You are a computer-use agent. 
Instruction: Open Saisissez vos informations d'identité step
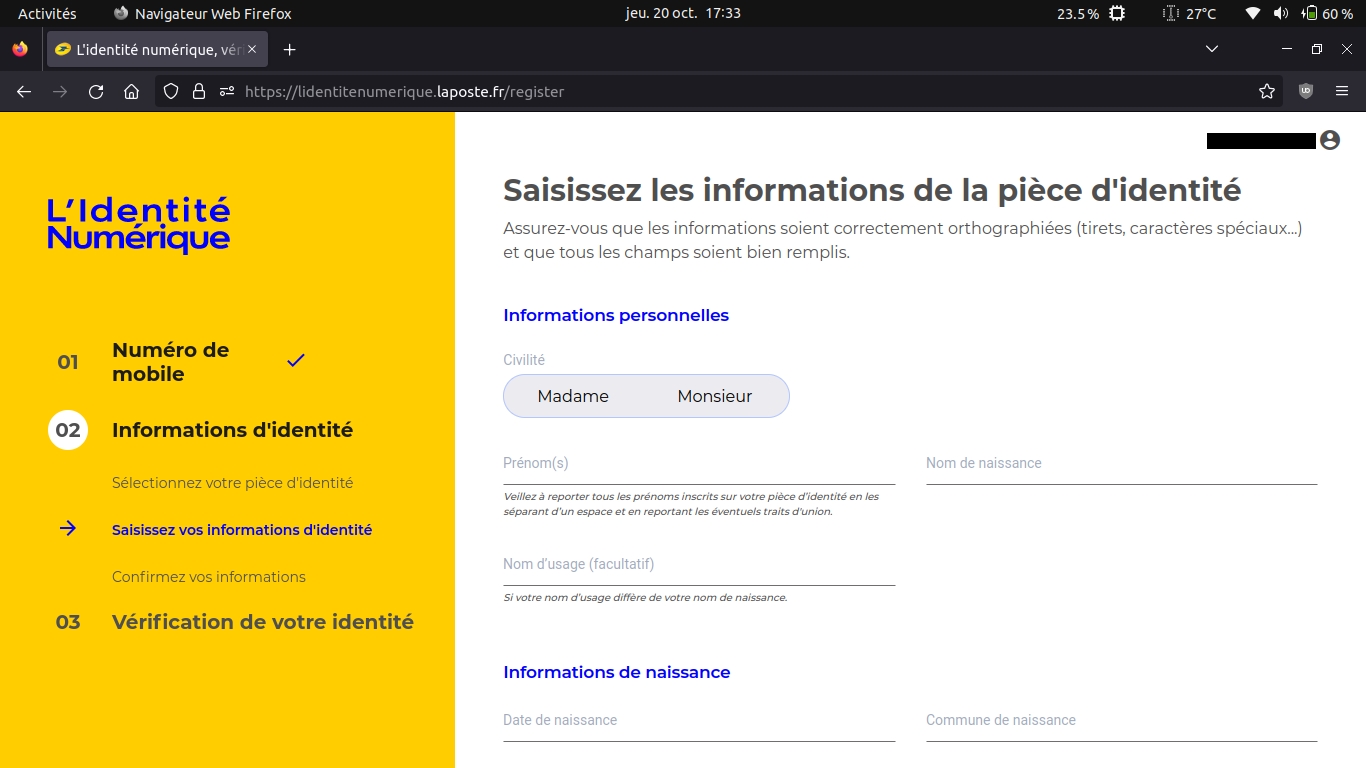point(242,530)
